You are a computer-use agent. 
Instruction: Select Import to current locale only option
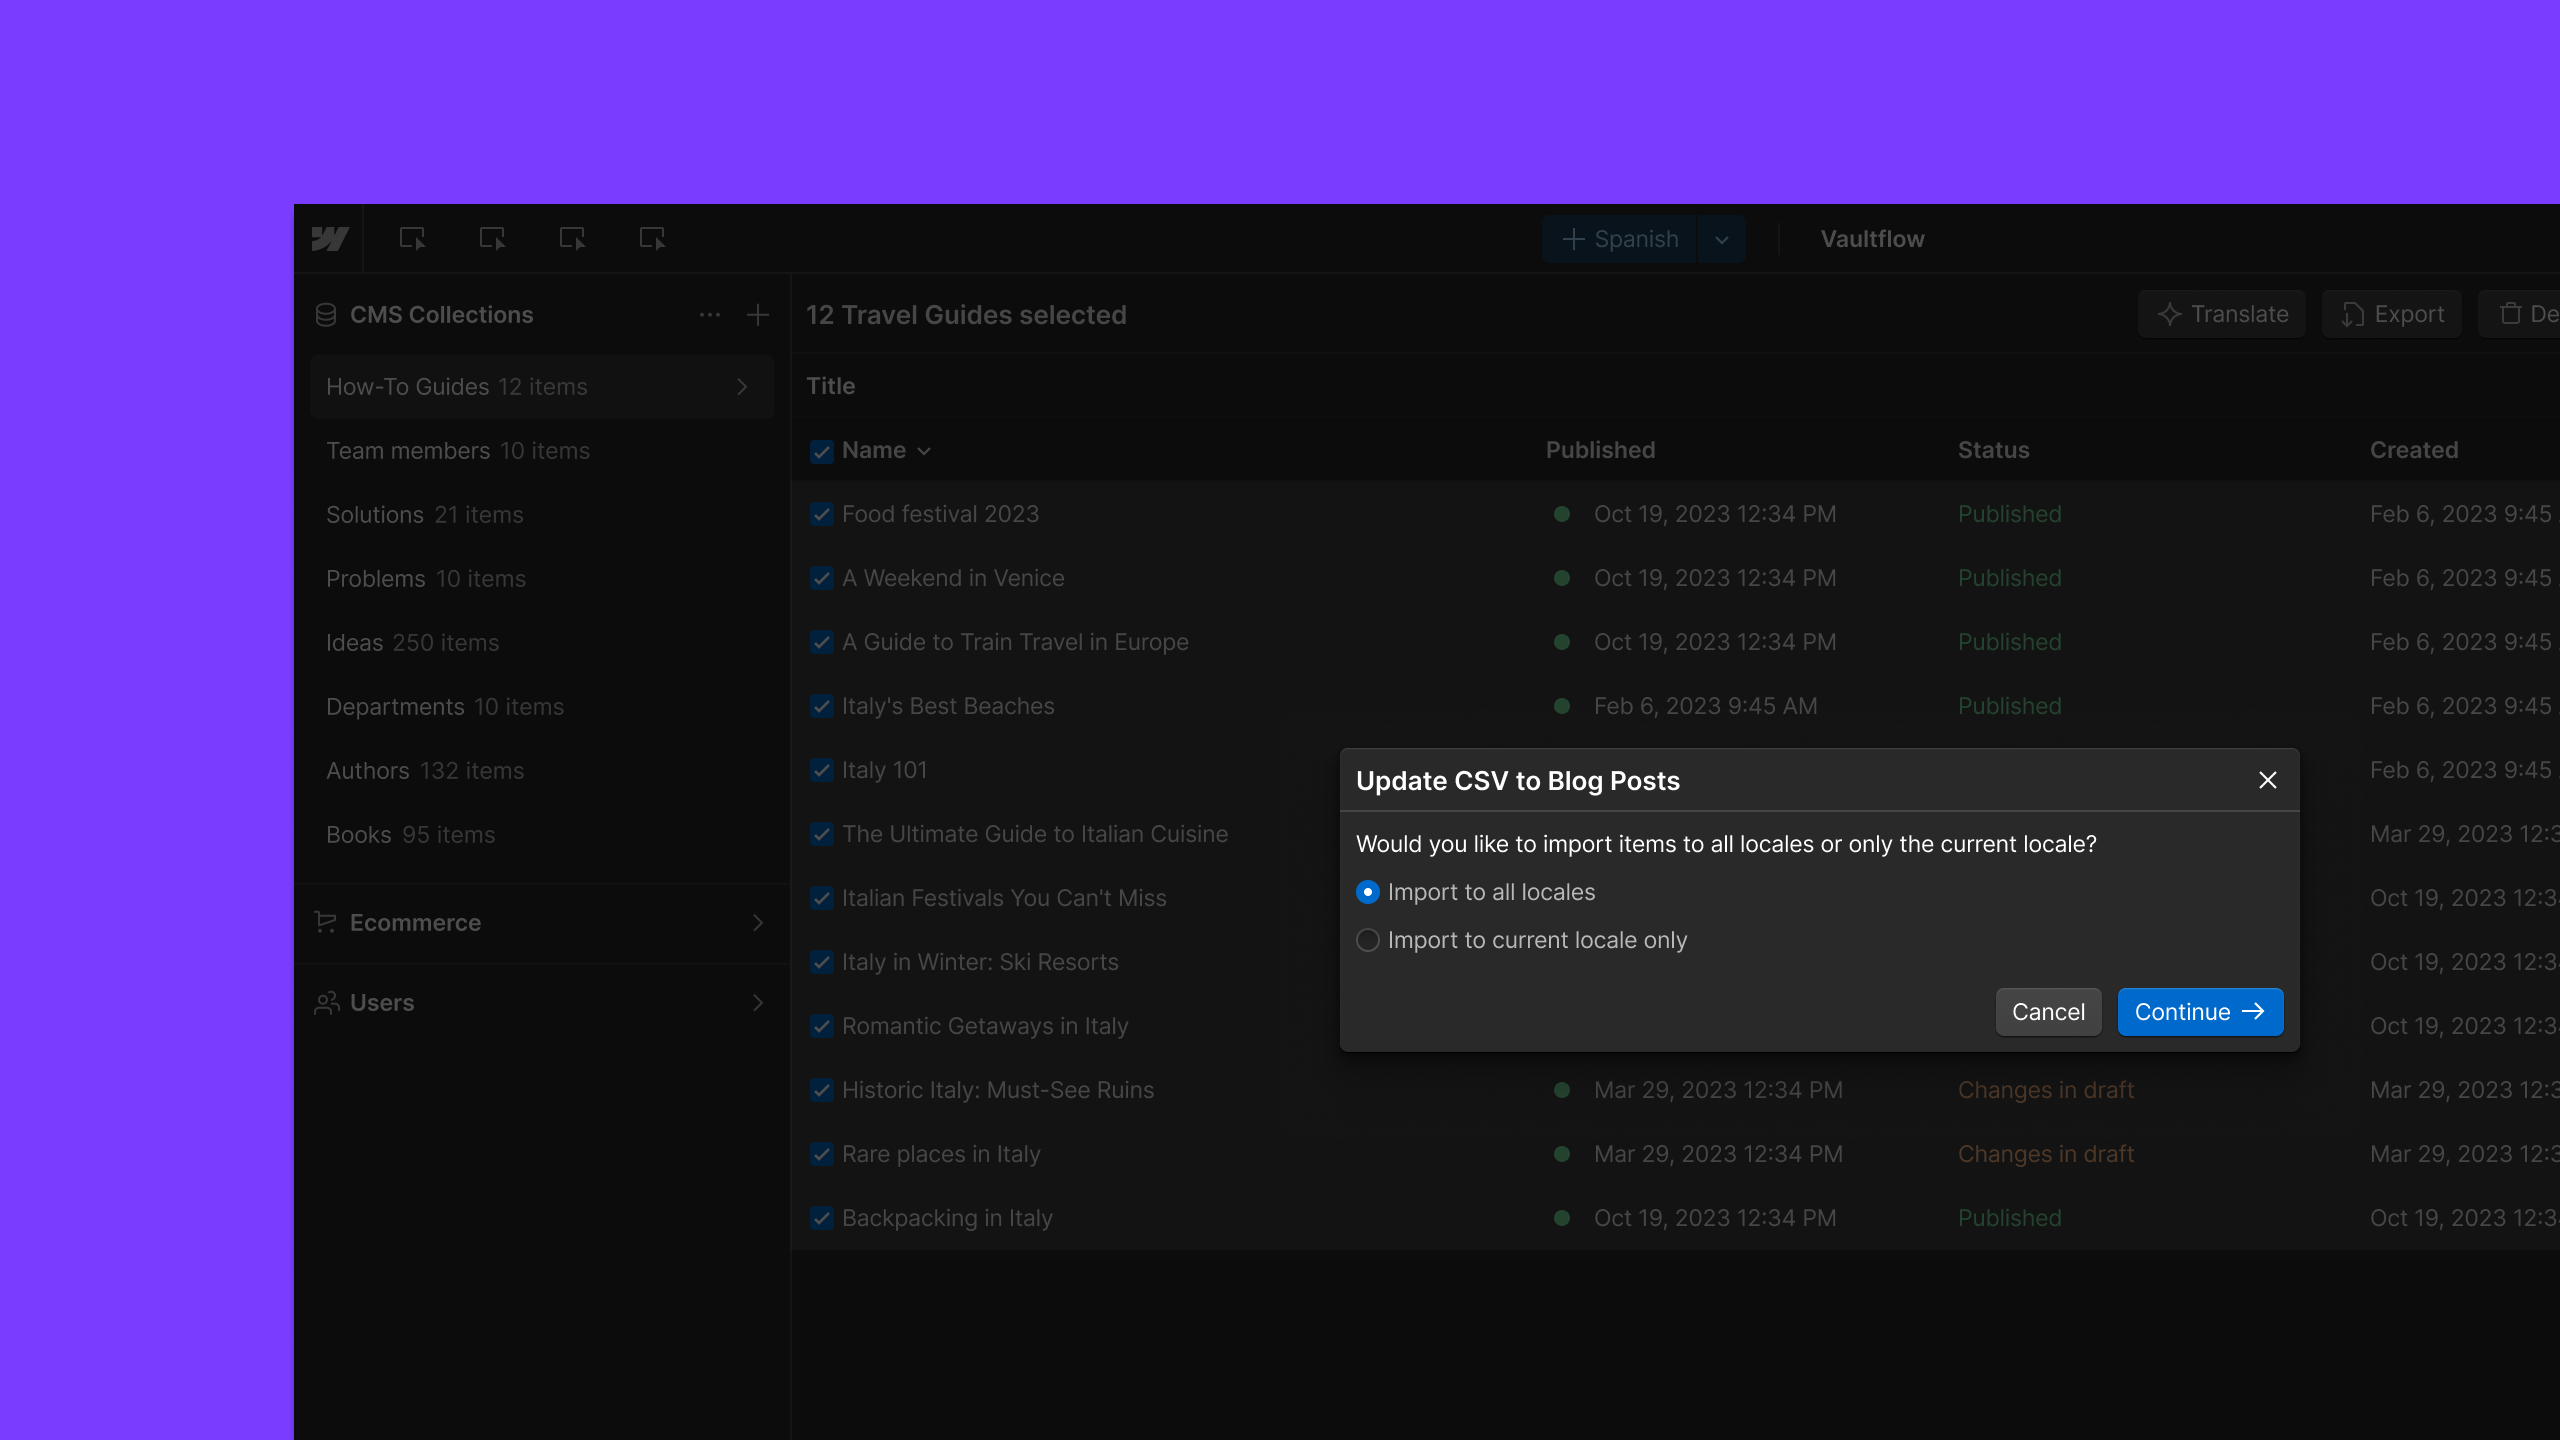coord(1368,940)
